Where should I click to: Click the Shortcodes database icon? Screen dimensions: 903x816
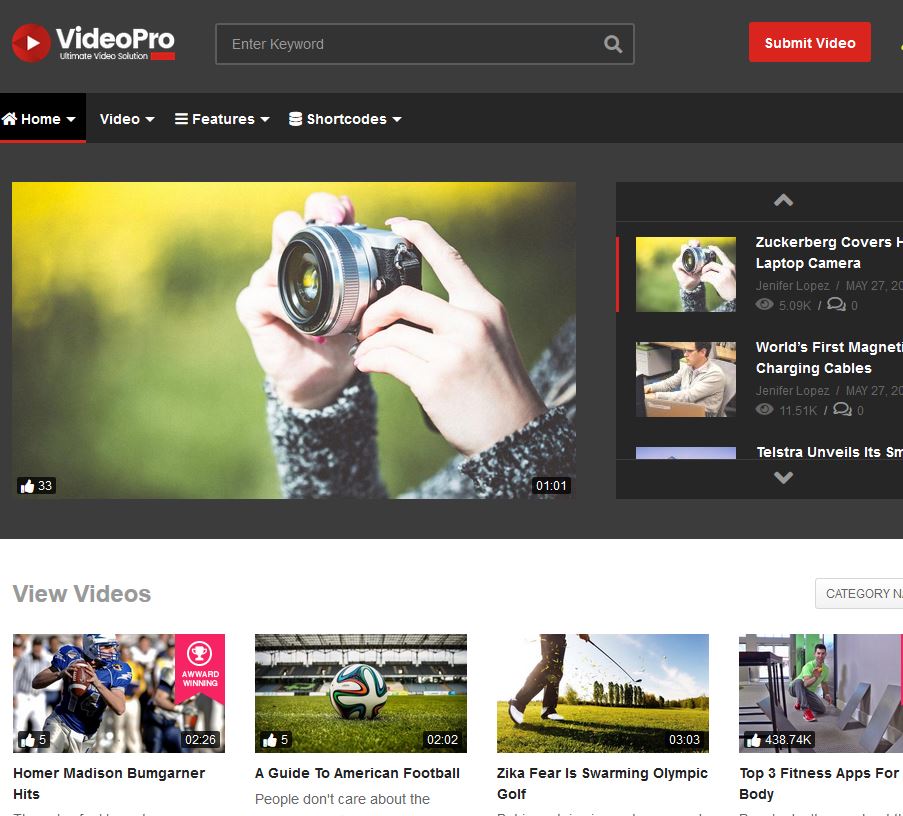tap(295, 119)
